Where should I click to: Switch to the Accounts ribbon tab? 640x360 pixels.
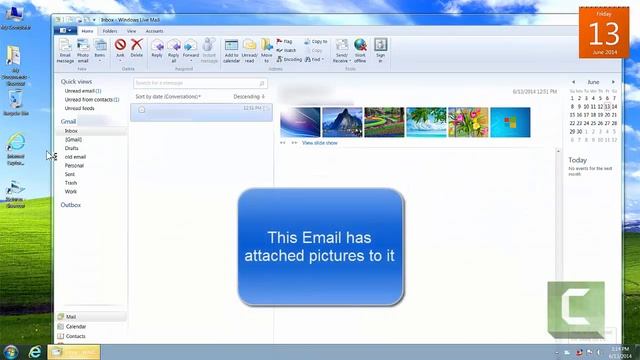(x=154, y=31)
